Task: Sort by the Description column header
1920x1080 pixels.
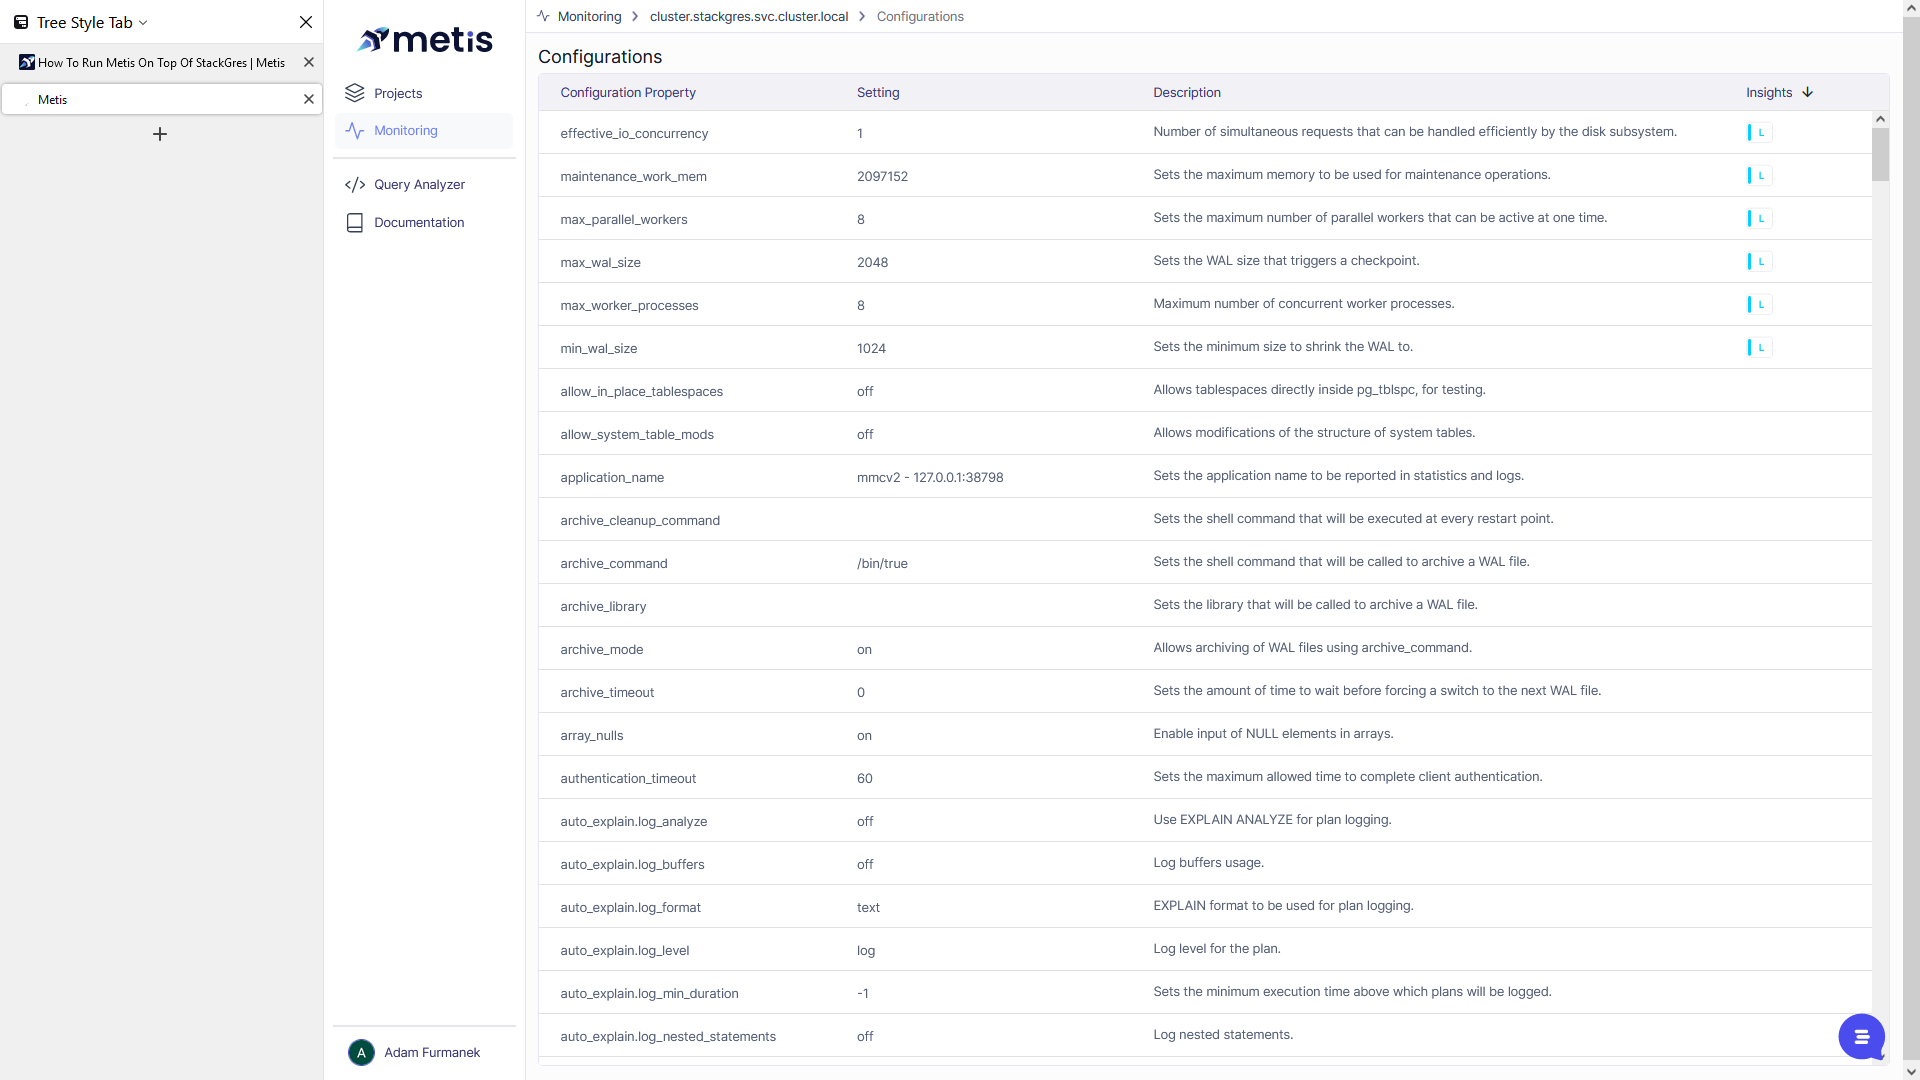Action: (1187, 92)
